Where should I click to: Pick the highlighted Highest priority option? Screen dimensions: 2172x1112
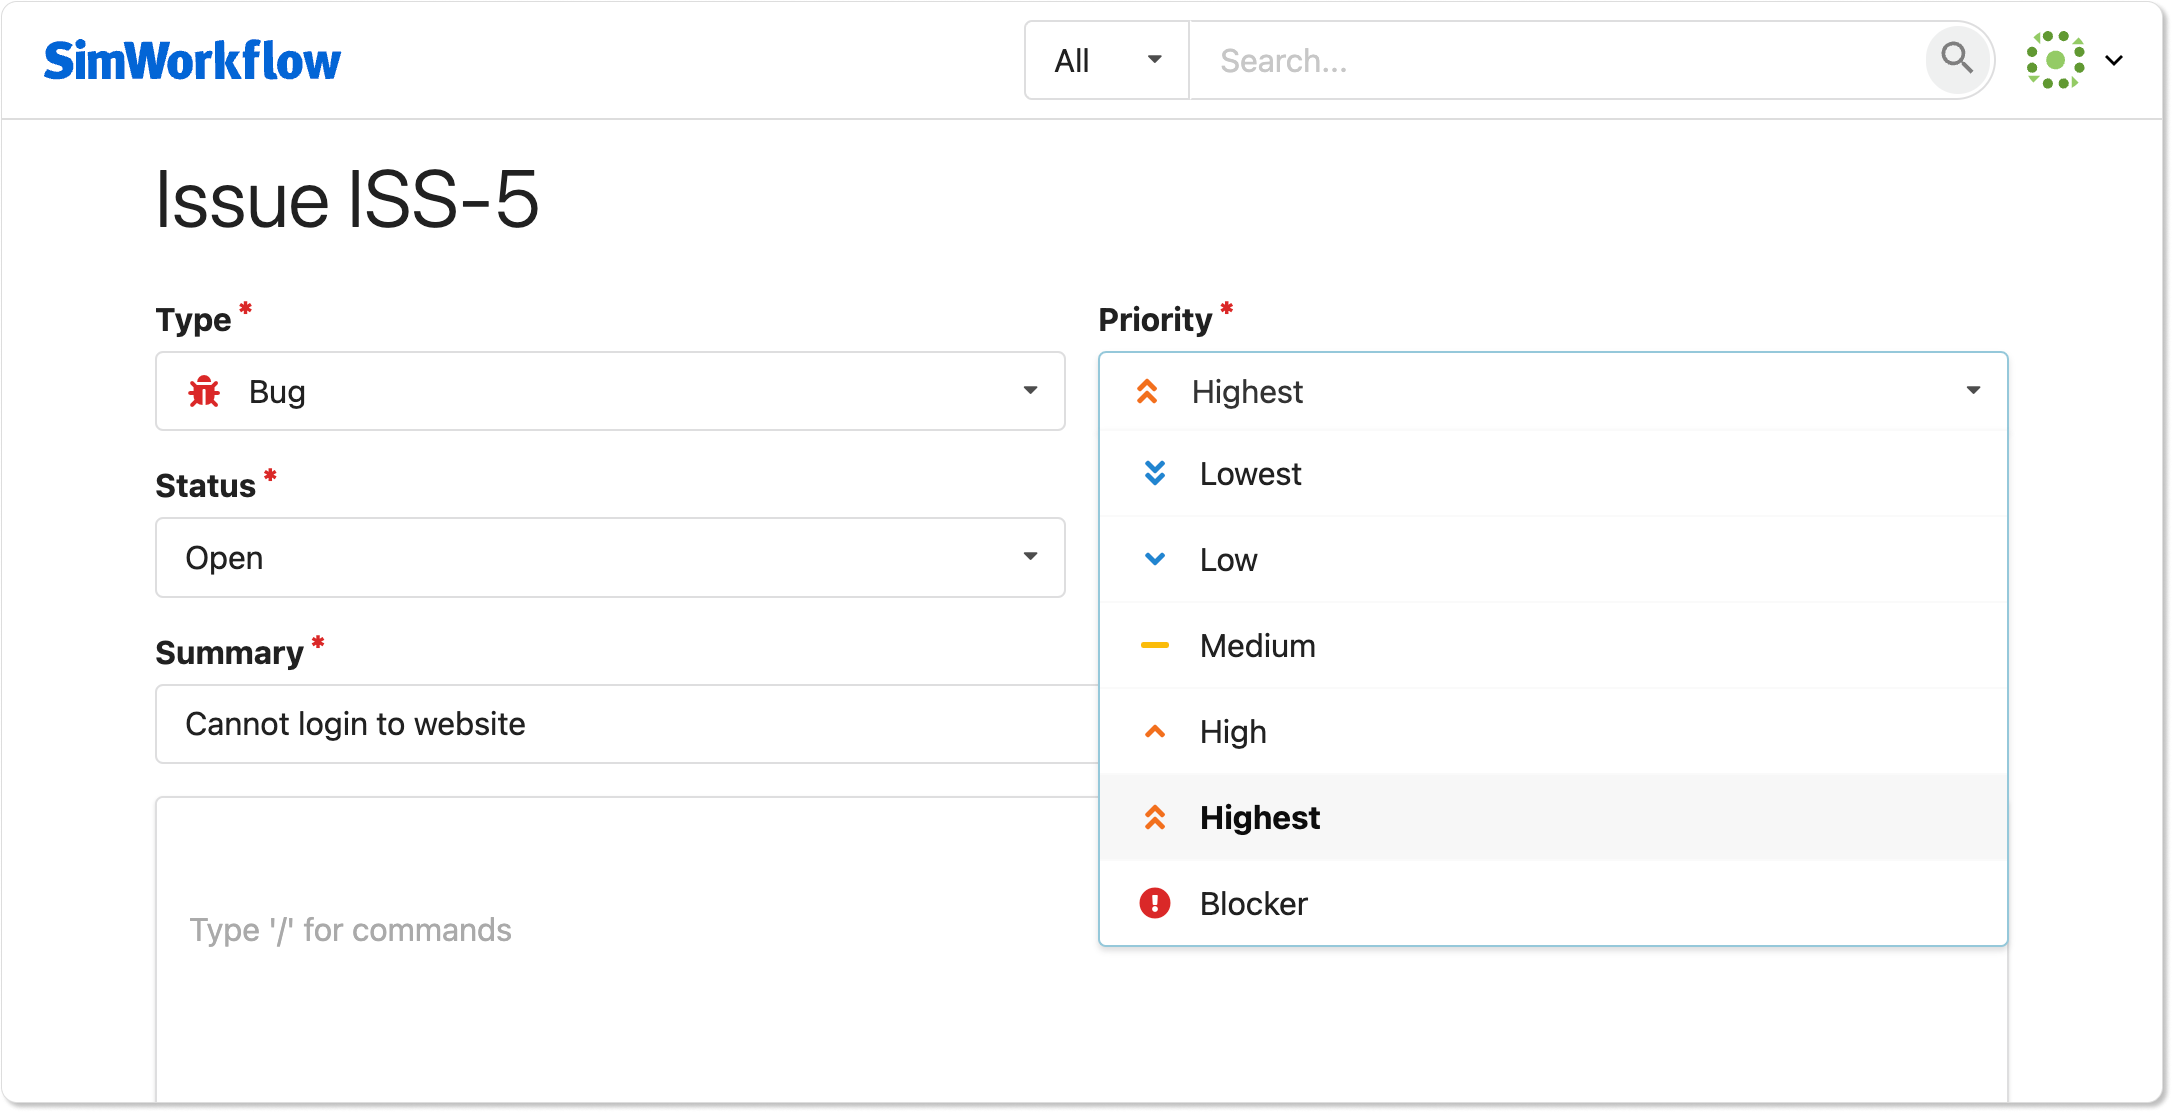pyautogui.click(x=1259, y=817)
